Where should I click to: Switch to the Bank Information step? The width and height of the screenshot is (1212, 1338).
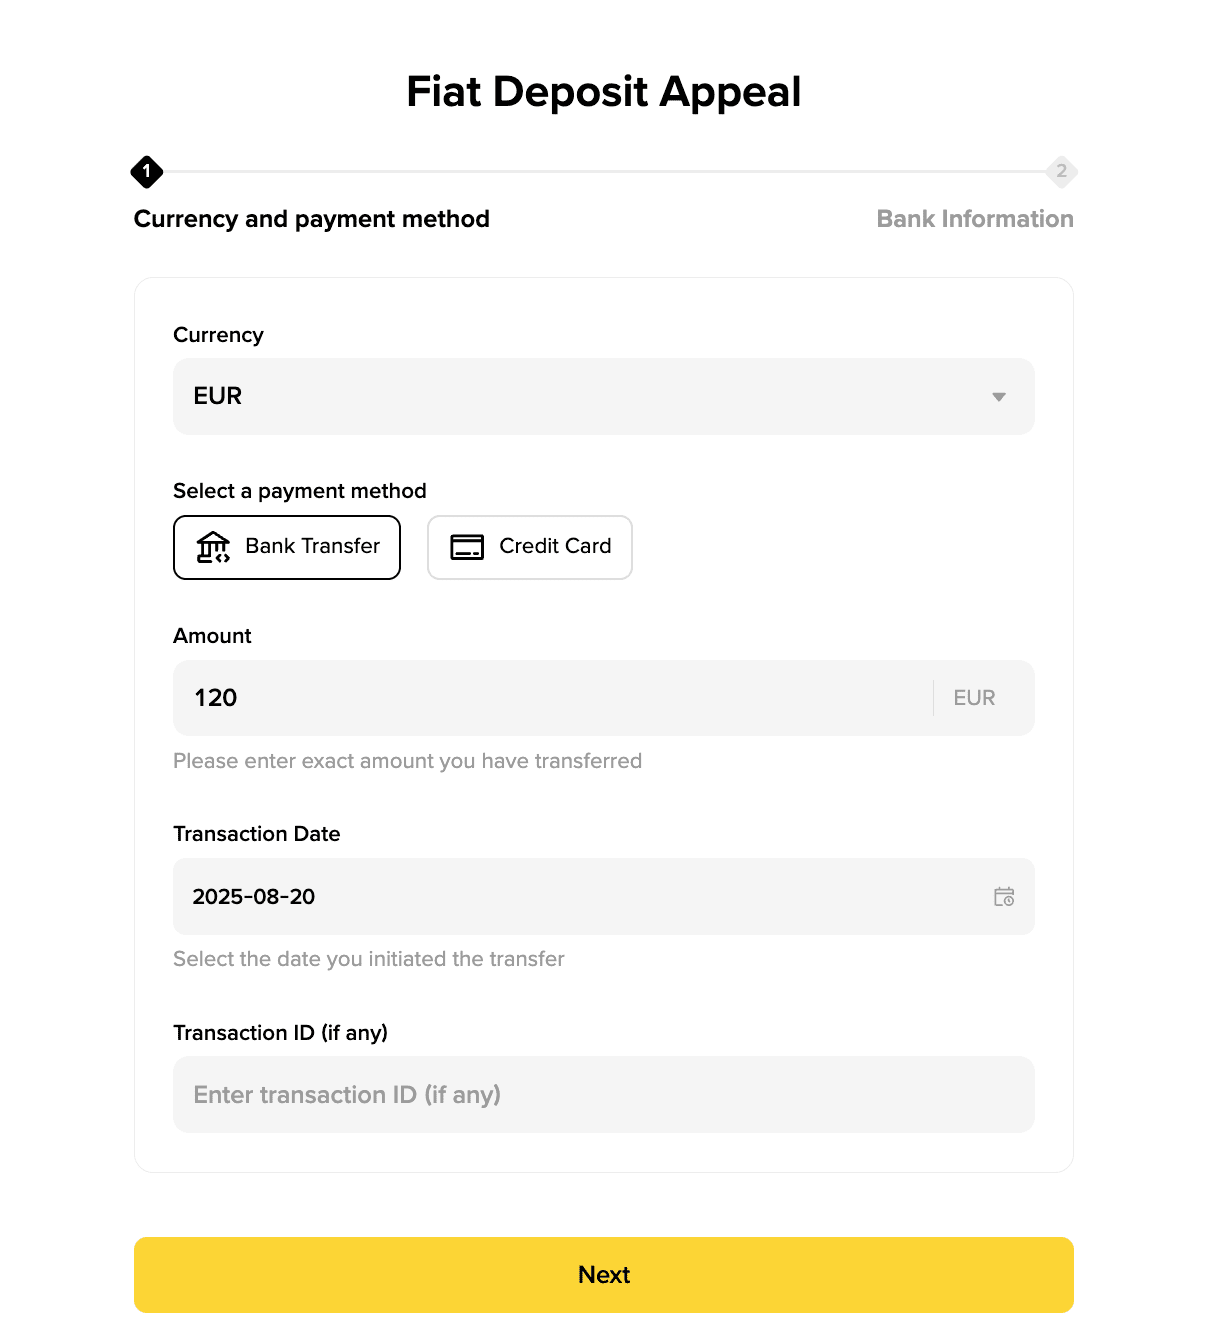pyautogui.click(x=975, y=219)
